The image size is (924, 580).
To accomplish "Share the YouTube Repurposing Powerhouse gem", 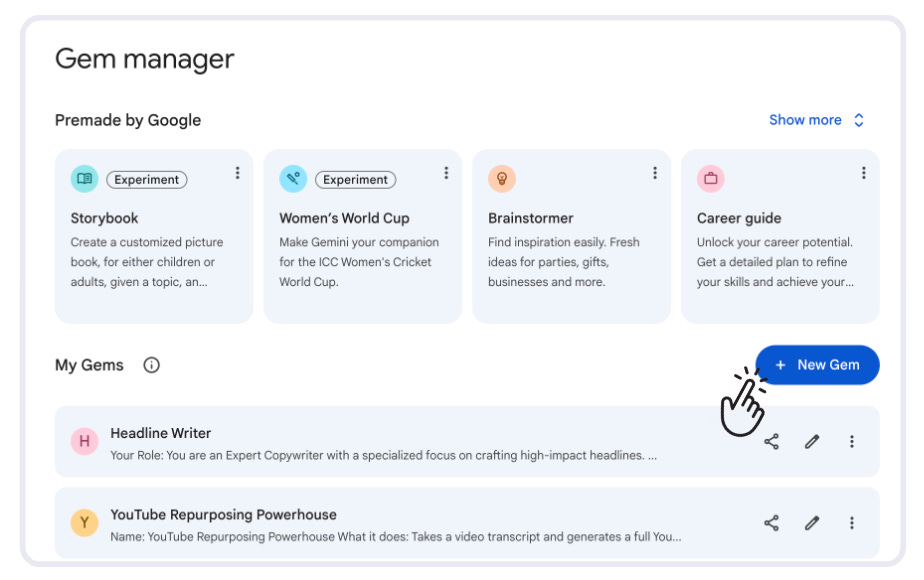I will click(771, 522).
